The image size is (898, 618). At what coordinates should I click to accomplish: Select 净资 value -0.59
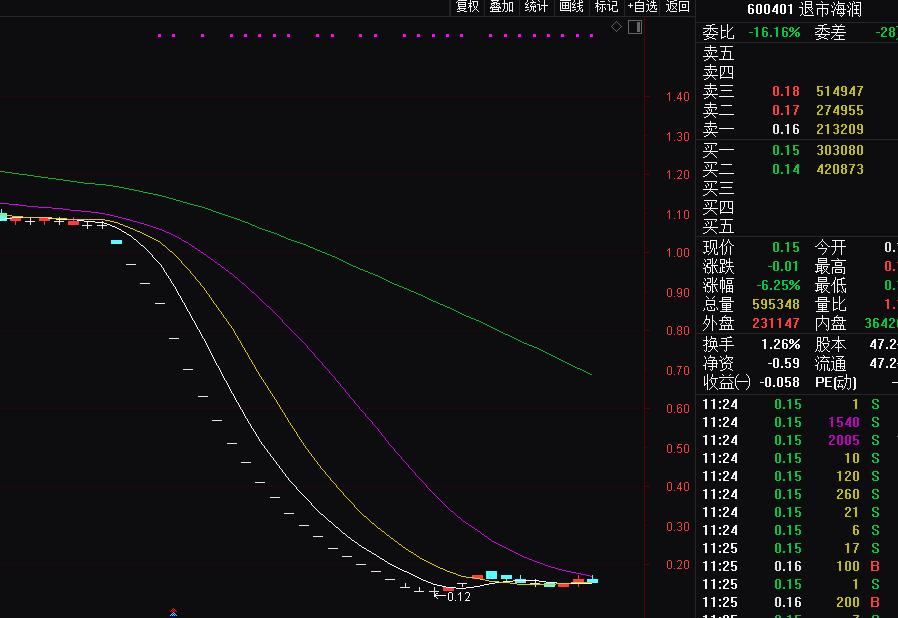pyautogui.click(x=783, y=363)
